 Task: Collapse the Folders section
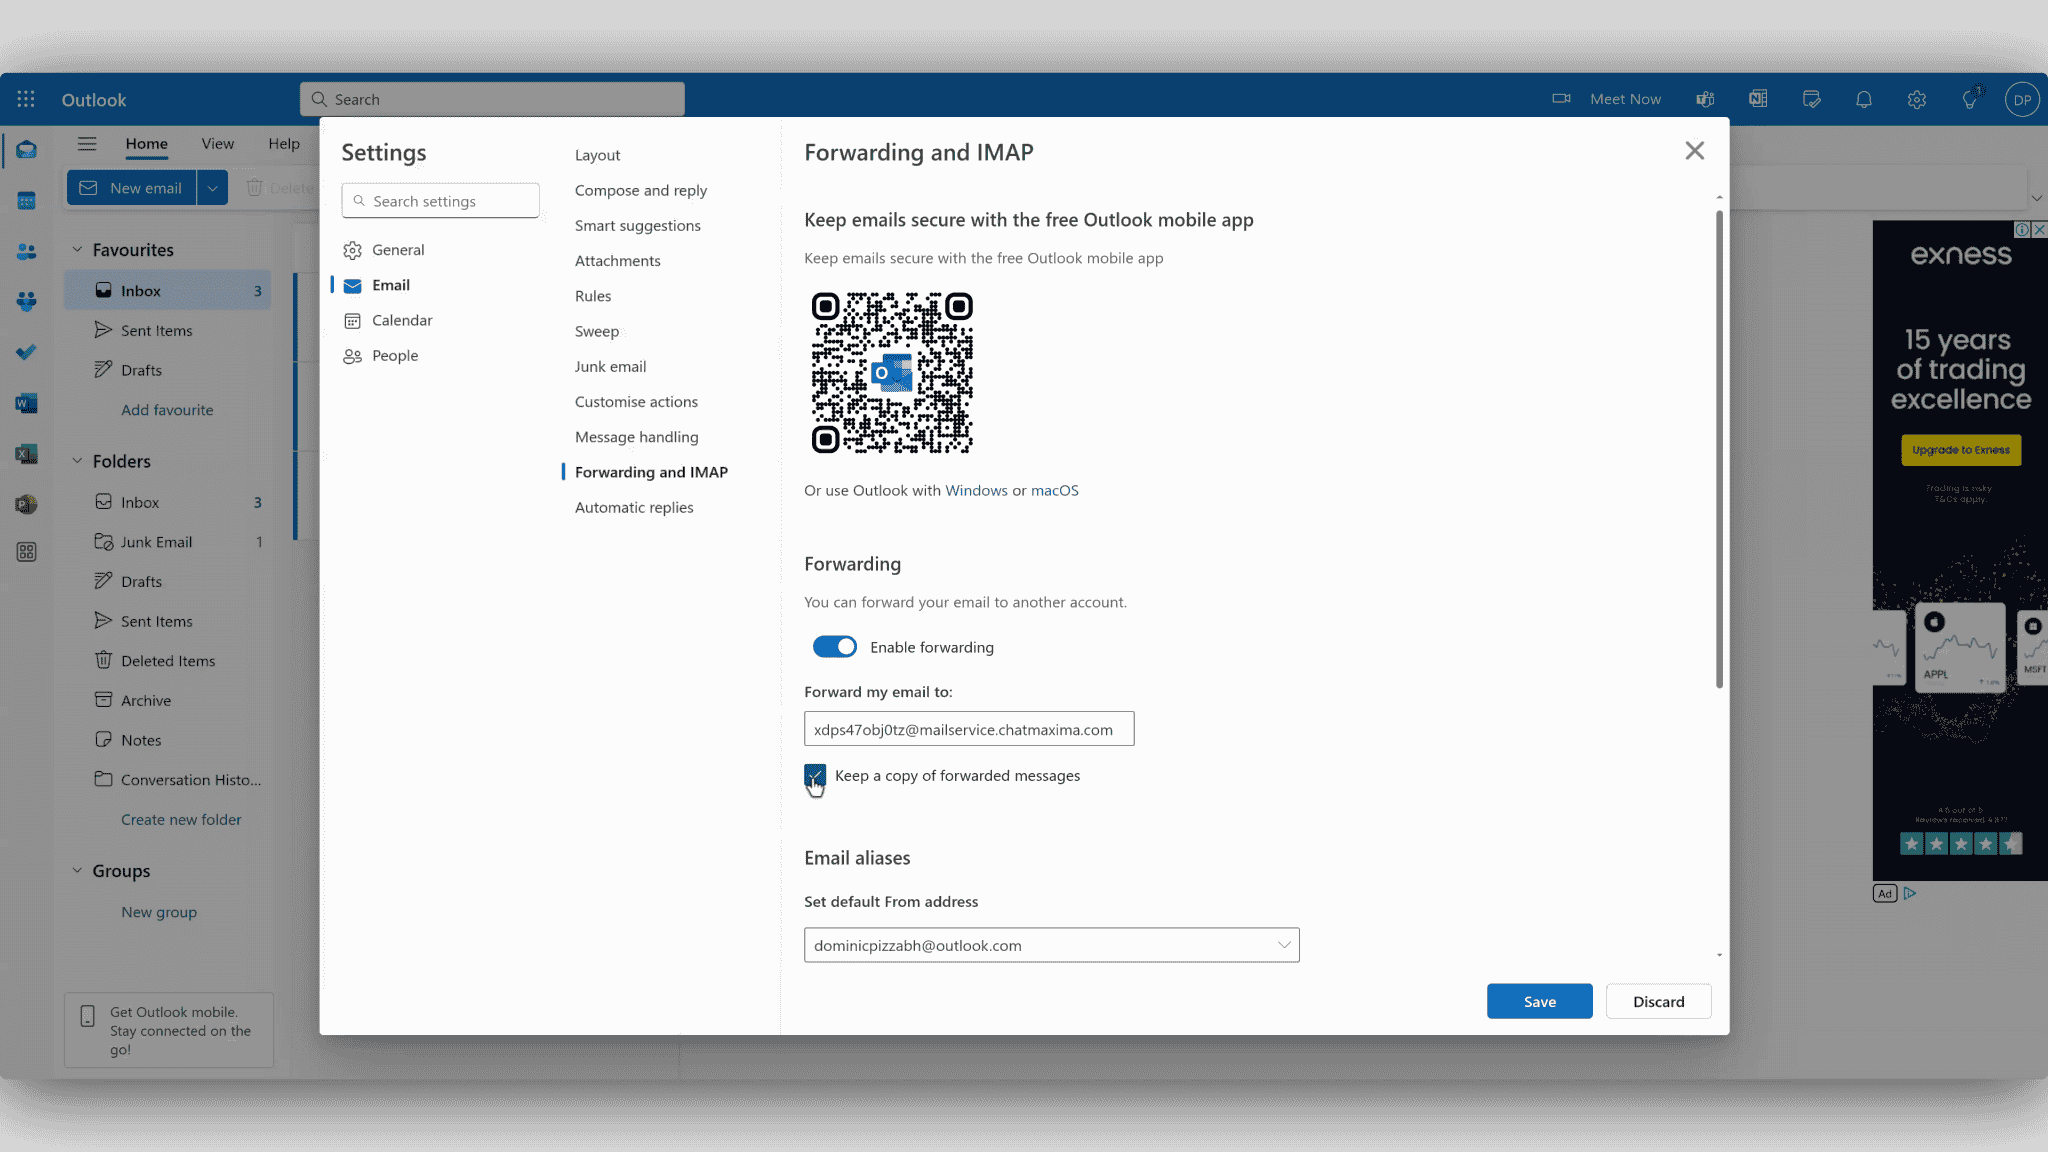click(77, 461)
